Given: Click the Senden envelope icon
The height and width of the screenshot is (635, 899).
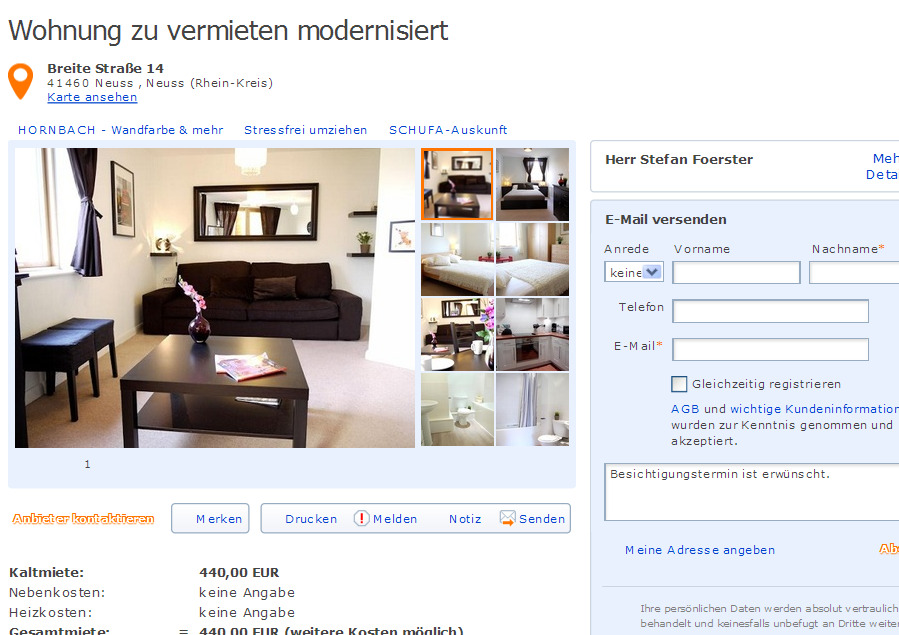Looking at the screenshot, I should (507, 518).
